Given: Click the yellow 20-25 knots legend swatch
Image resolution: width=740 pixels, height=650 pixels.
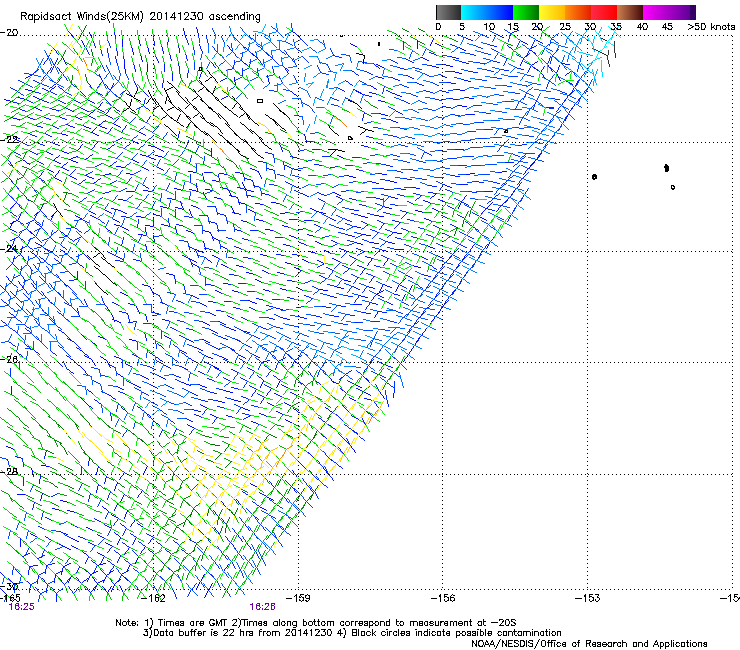Looking at the screenshot, I should (x=552, y=12).
